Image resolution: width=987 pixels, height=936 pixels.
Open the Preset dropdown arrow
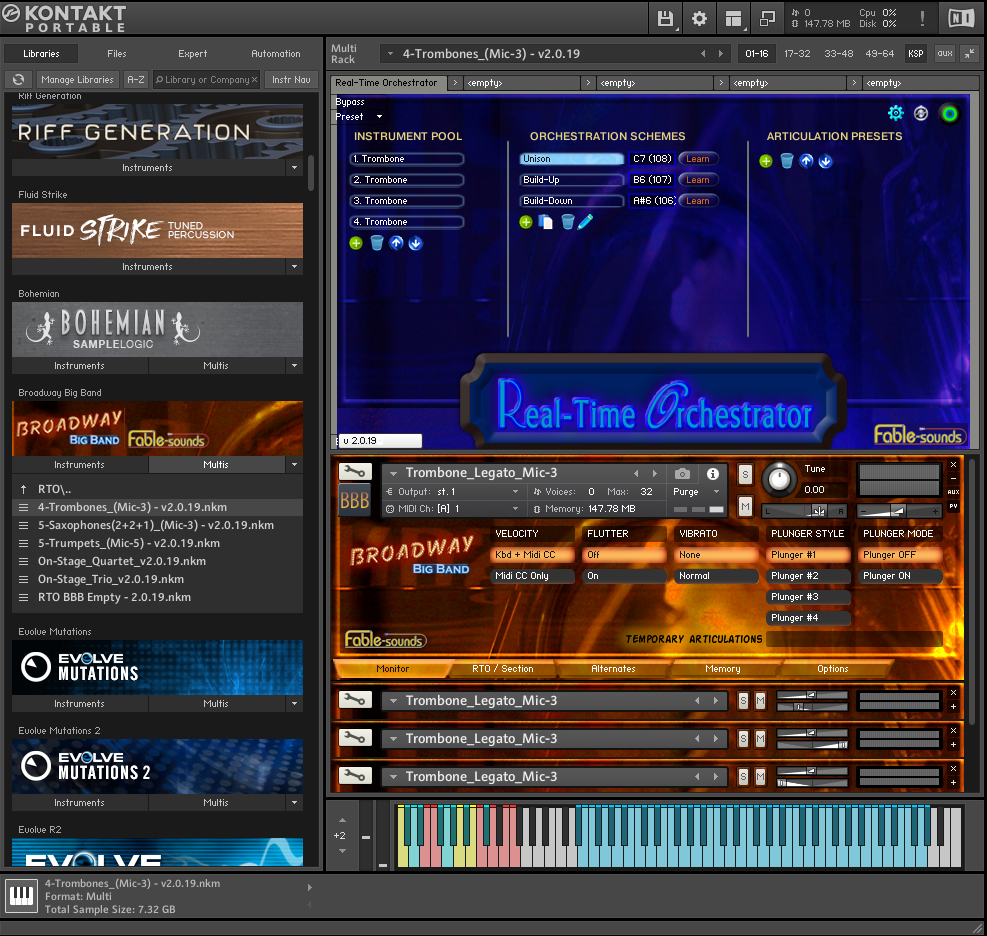coord(379,116)
